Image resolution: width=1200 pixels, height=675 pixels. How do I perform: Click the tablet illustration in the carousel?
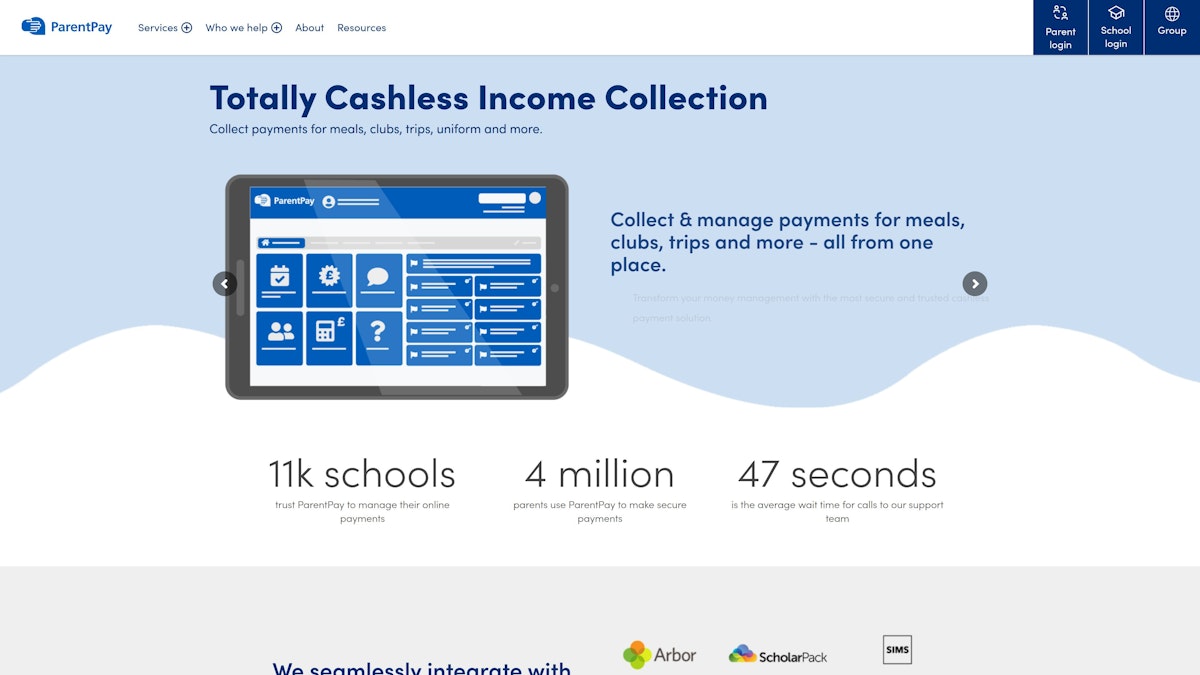(397, 287)
